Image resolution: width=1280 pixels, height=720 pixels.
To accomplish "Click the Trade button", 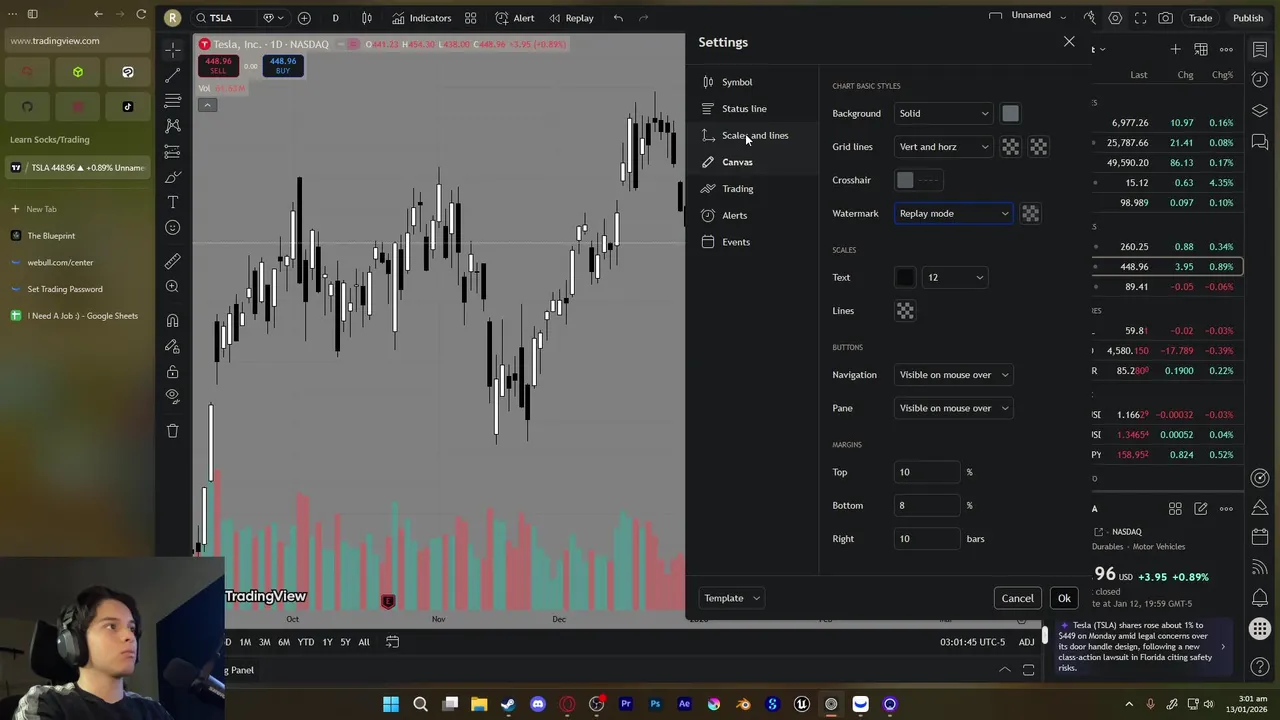I will (1200, 18).
